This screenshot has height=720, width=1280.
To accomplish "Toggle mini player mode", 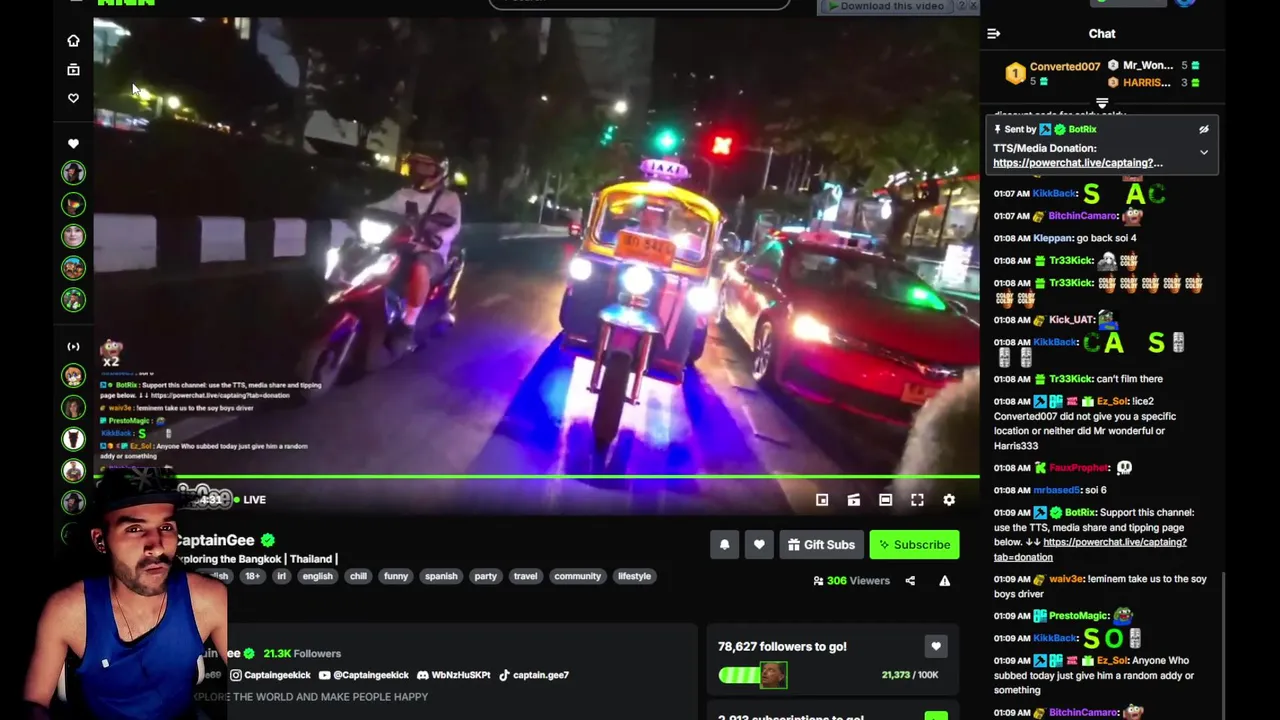I will [822, 500].
